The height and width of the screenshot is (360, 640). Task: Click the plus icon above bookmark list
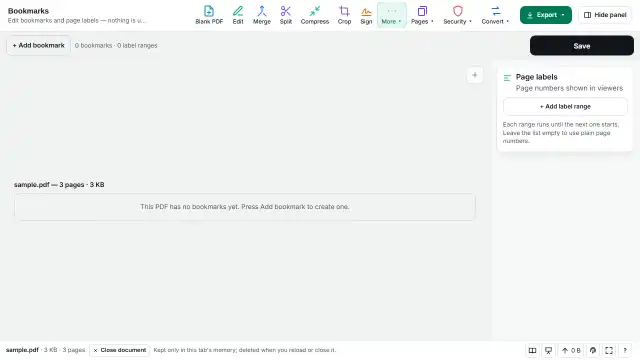pyautogui.click(x=474, y=75)
